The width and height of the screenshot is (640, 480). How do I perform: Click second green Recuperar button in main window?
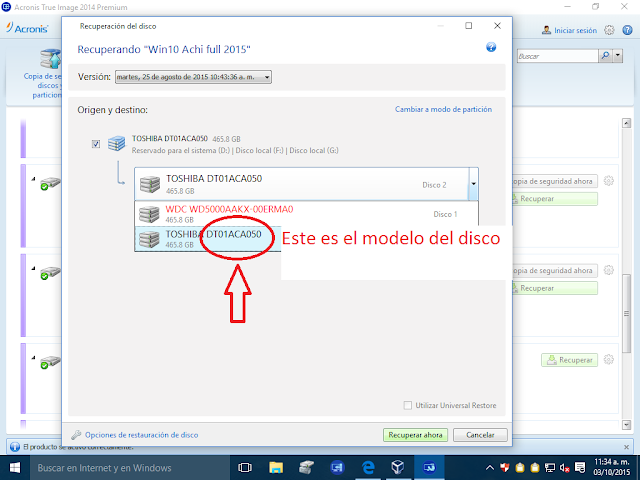(x=554, y=288)
